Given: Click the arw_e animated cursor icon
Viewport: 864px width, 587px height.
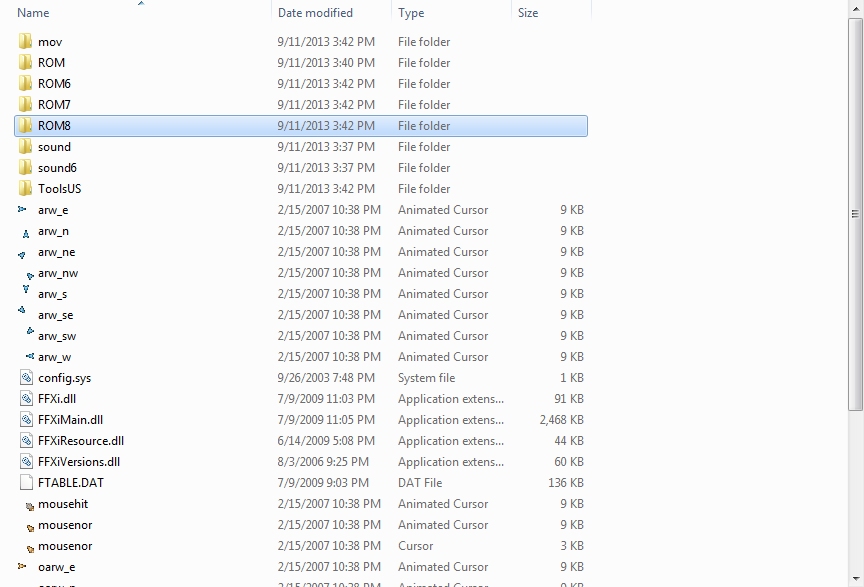Looking at the screenshot, I should [x=24, y=210].
